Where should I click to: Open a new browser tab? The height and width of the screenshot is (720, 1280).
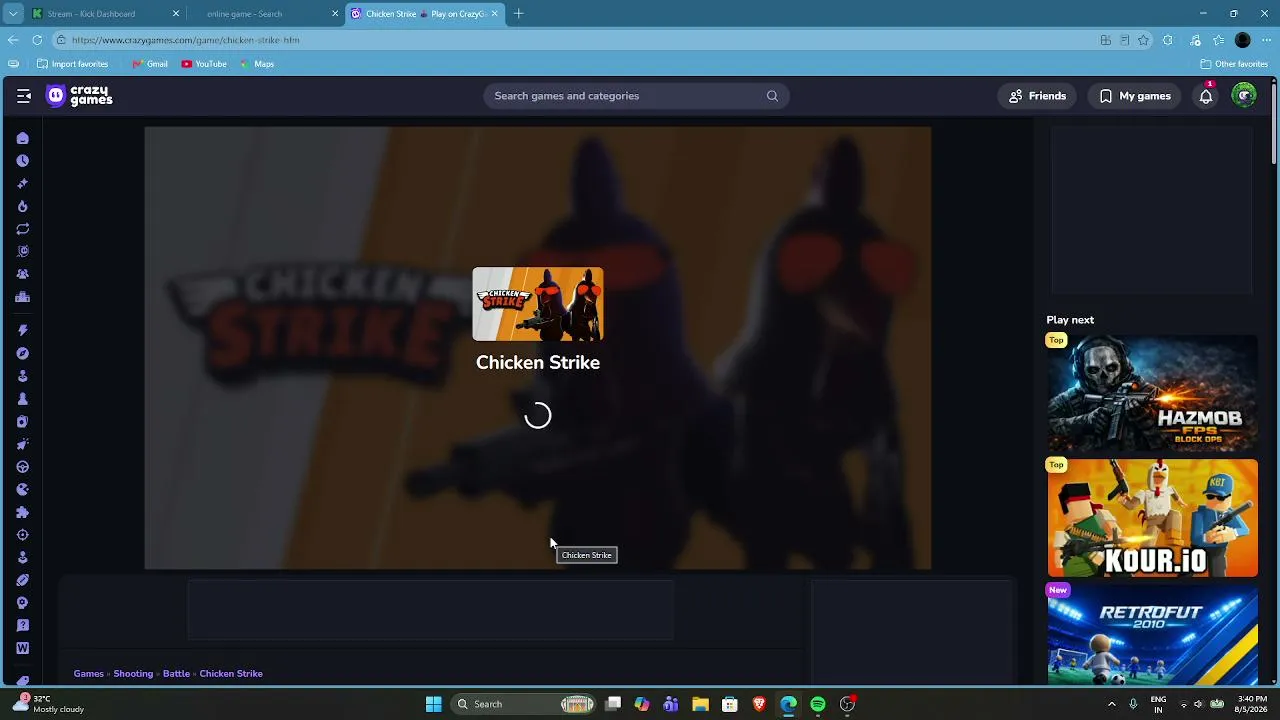518,14
